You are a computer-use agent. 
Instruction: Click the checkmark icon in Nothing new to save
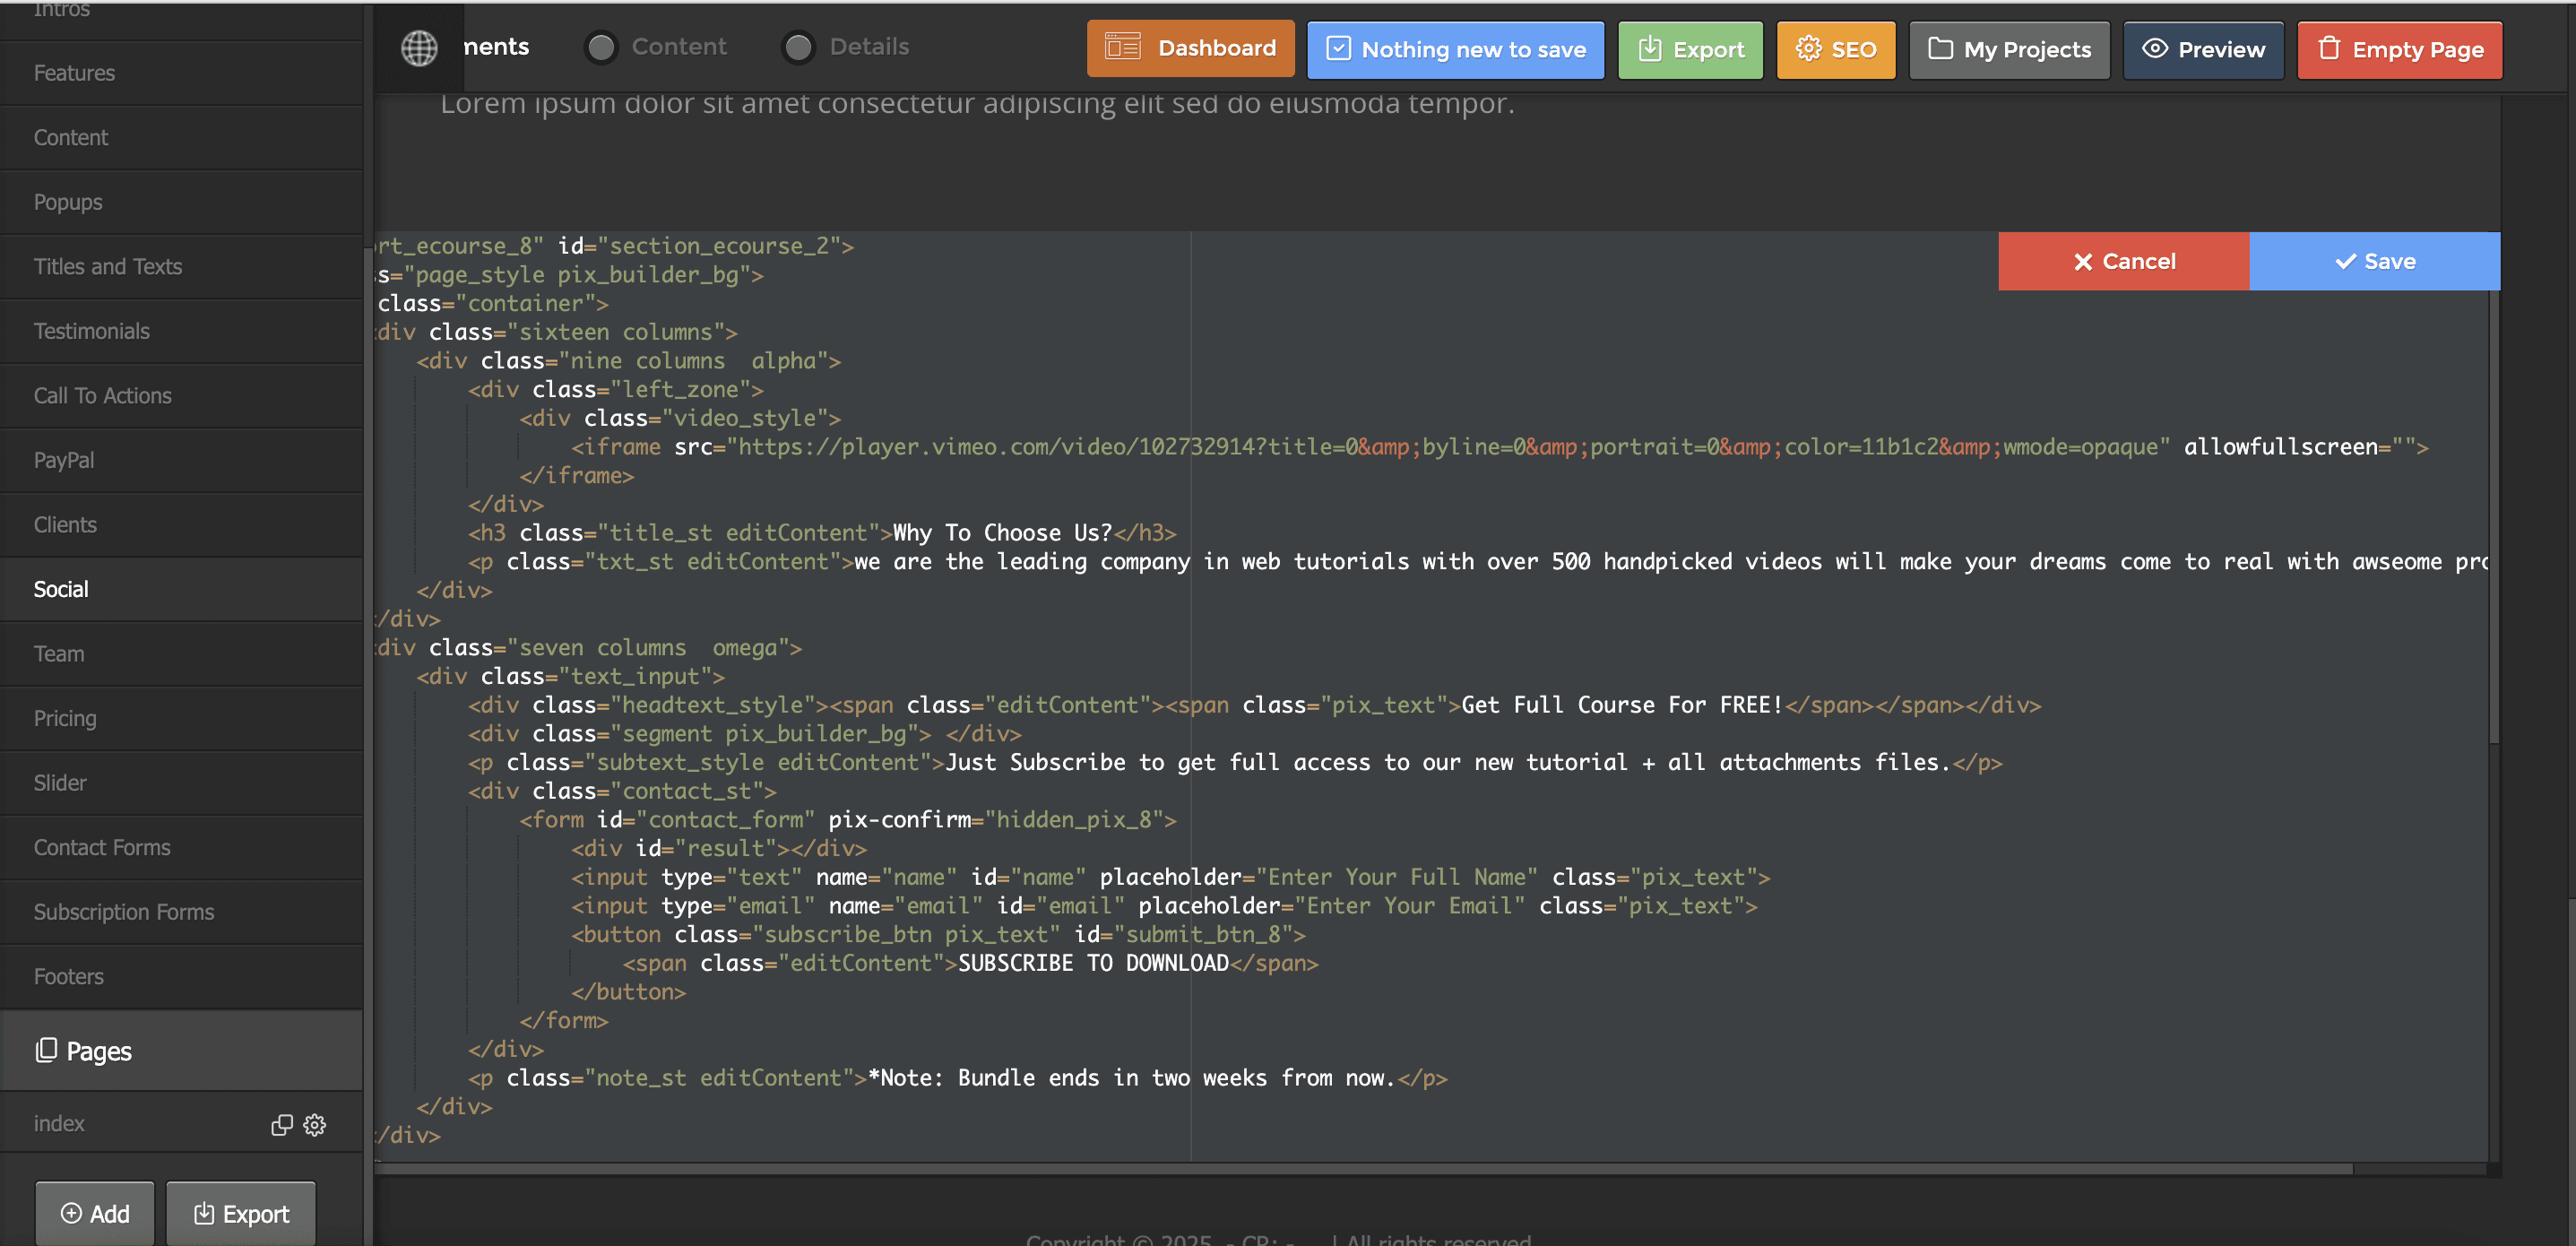tap(1338, 49)
